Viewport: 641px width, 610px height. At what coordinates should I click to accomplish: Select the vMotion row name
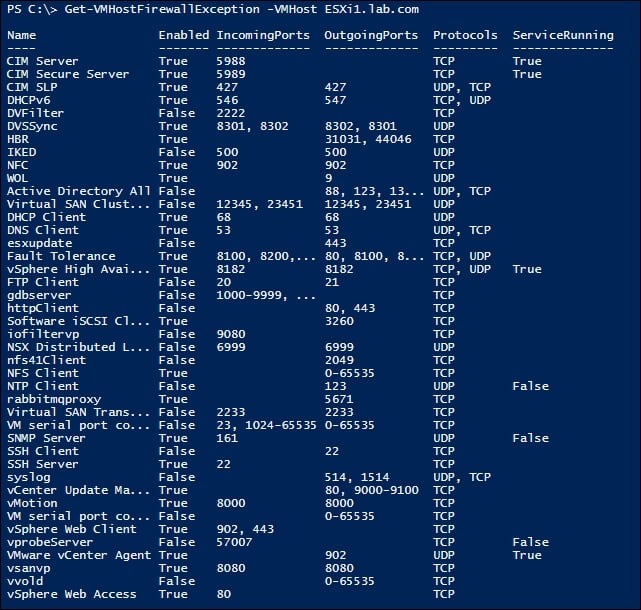pyautogui.click(x=32, y=503)
